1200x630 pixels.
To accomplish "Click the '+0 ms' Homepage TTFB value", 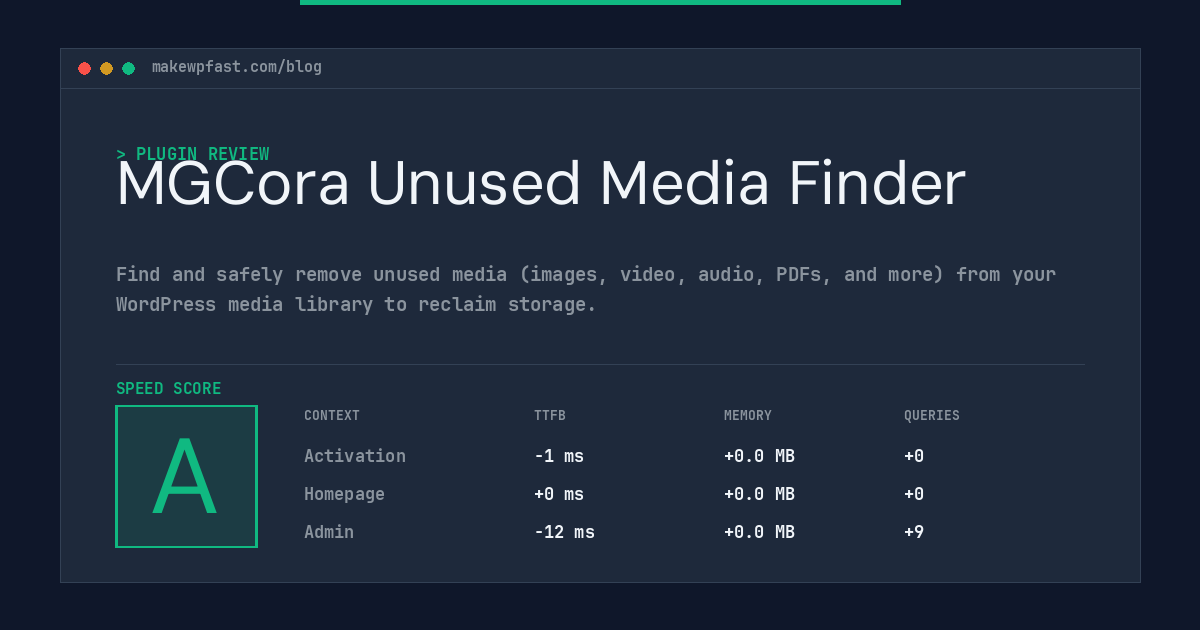I will coord(559,494).
